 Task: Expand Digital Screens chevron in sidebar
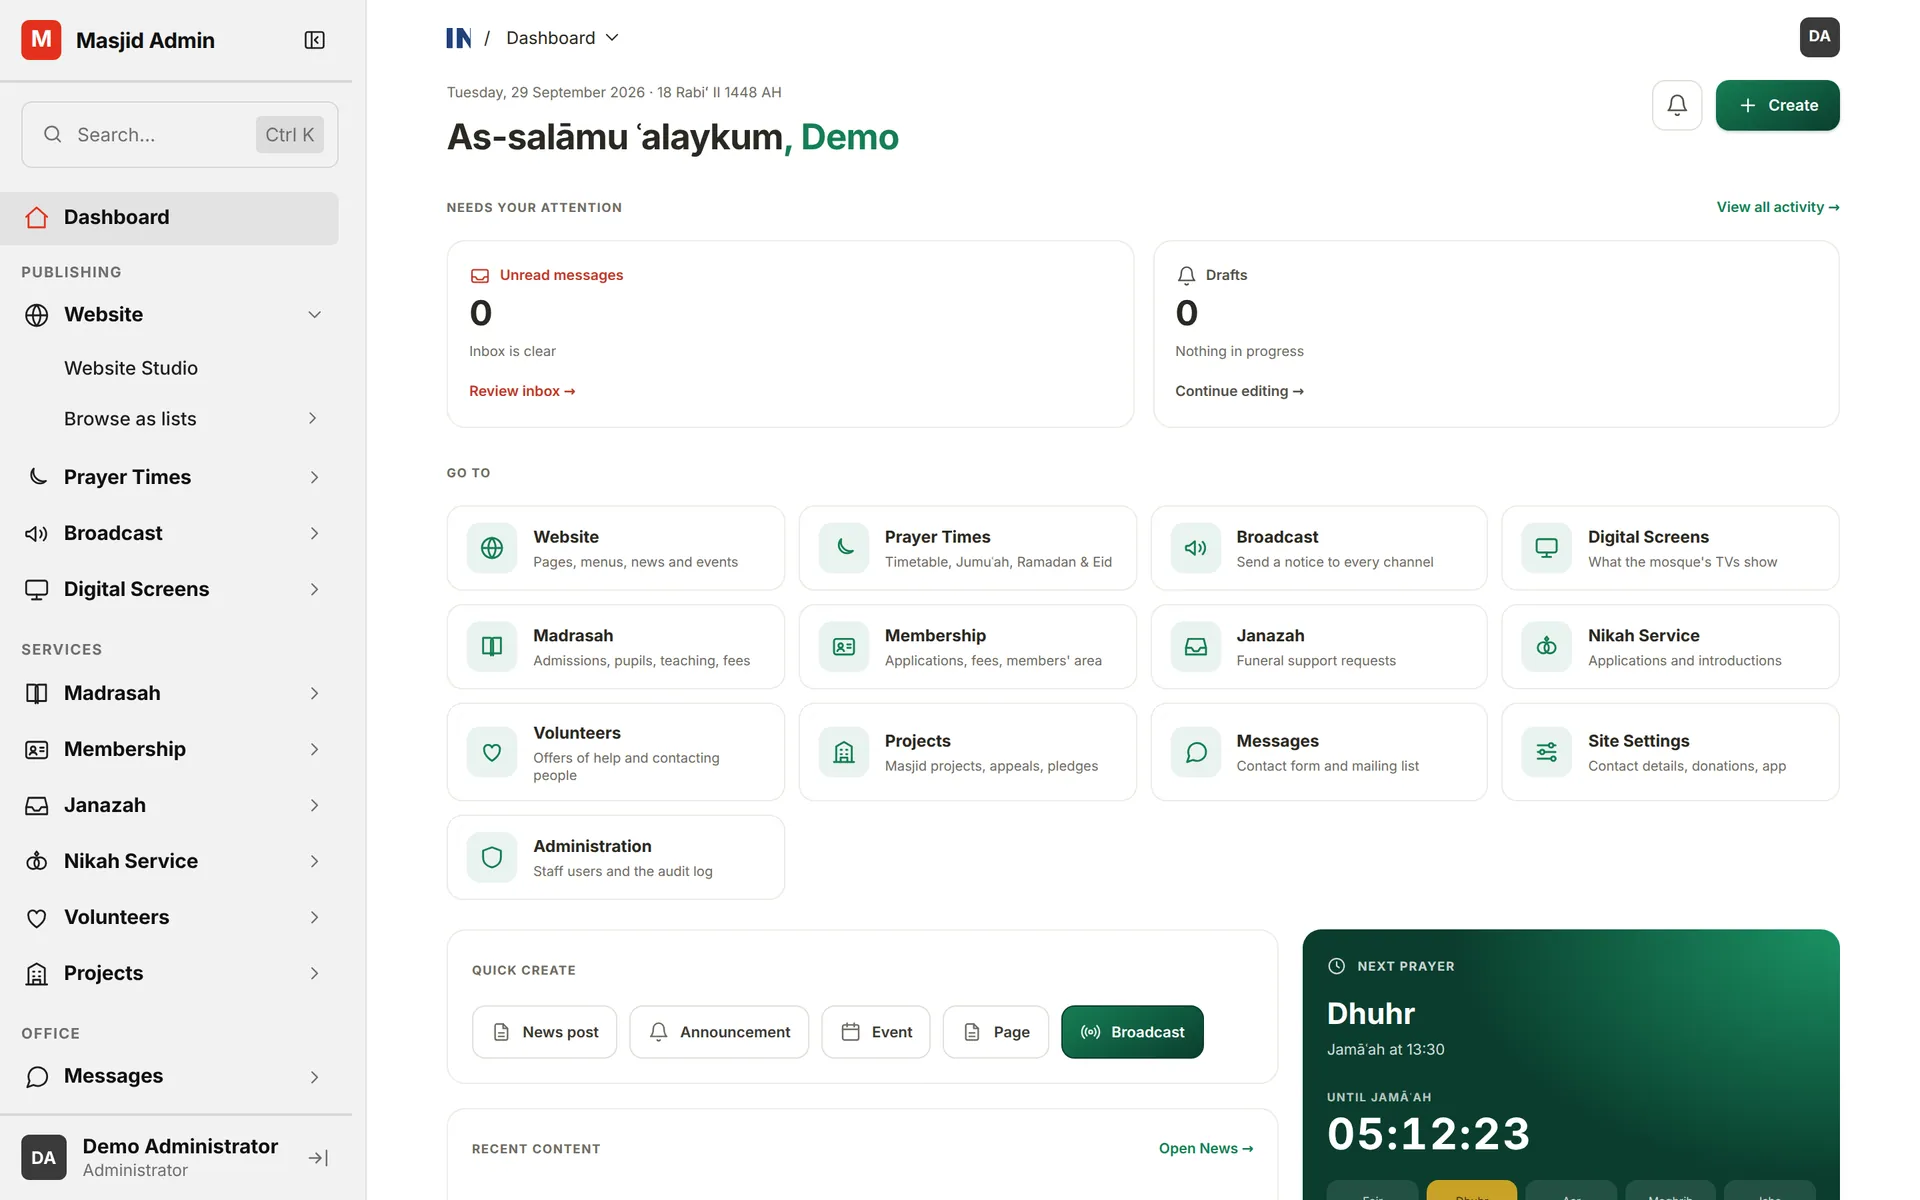coord(314,590)
